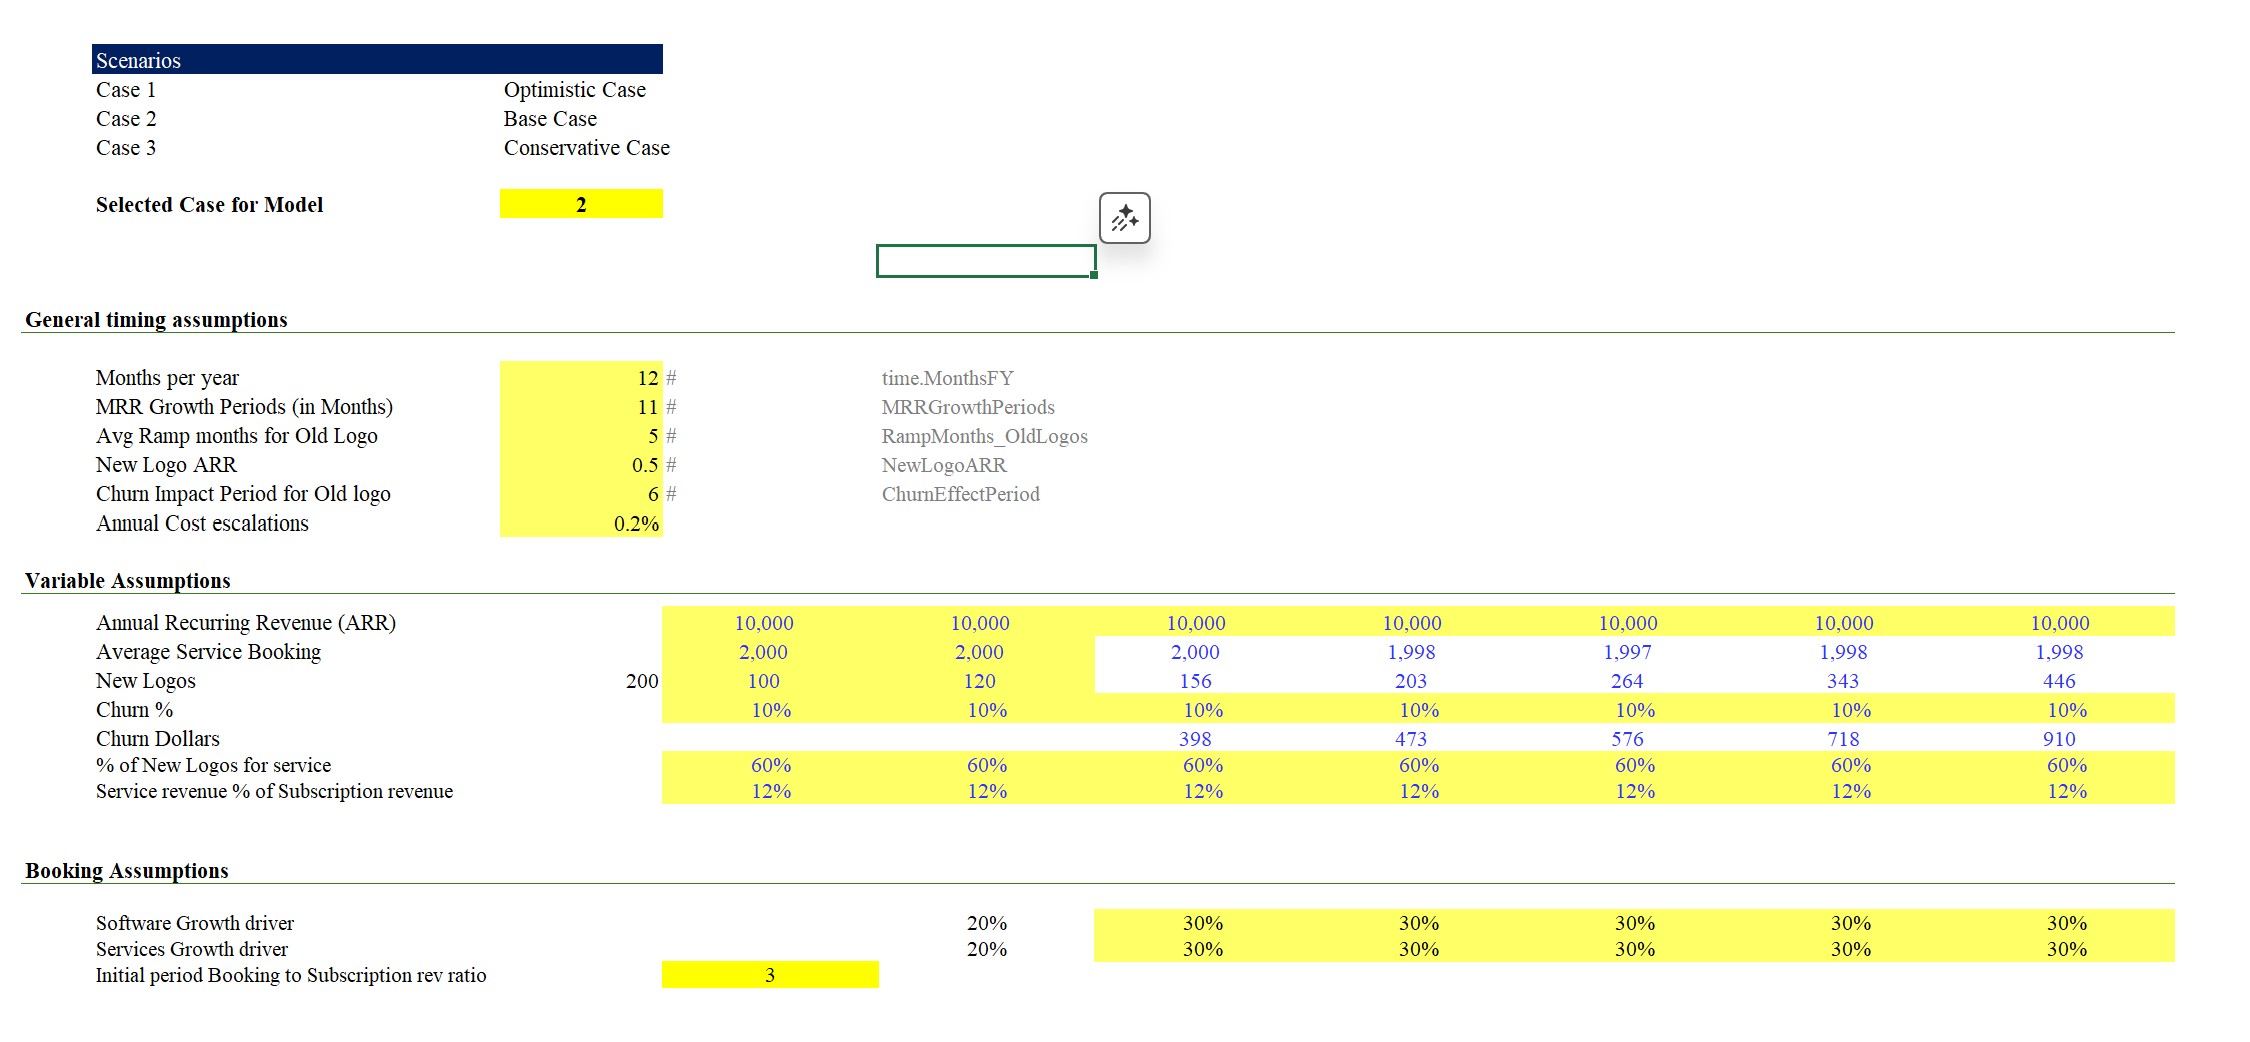Click the General timing assumptions heading

pyautogui.click(x=156, y=320)
